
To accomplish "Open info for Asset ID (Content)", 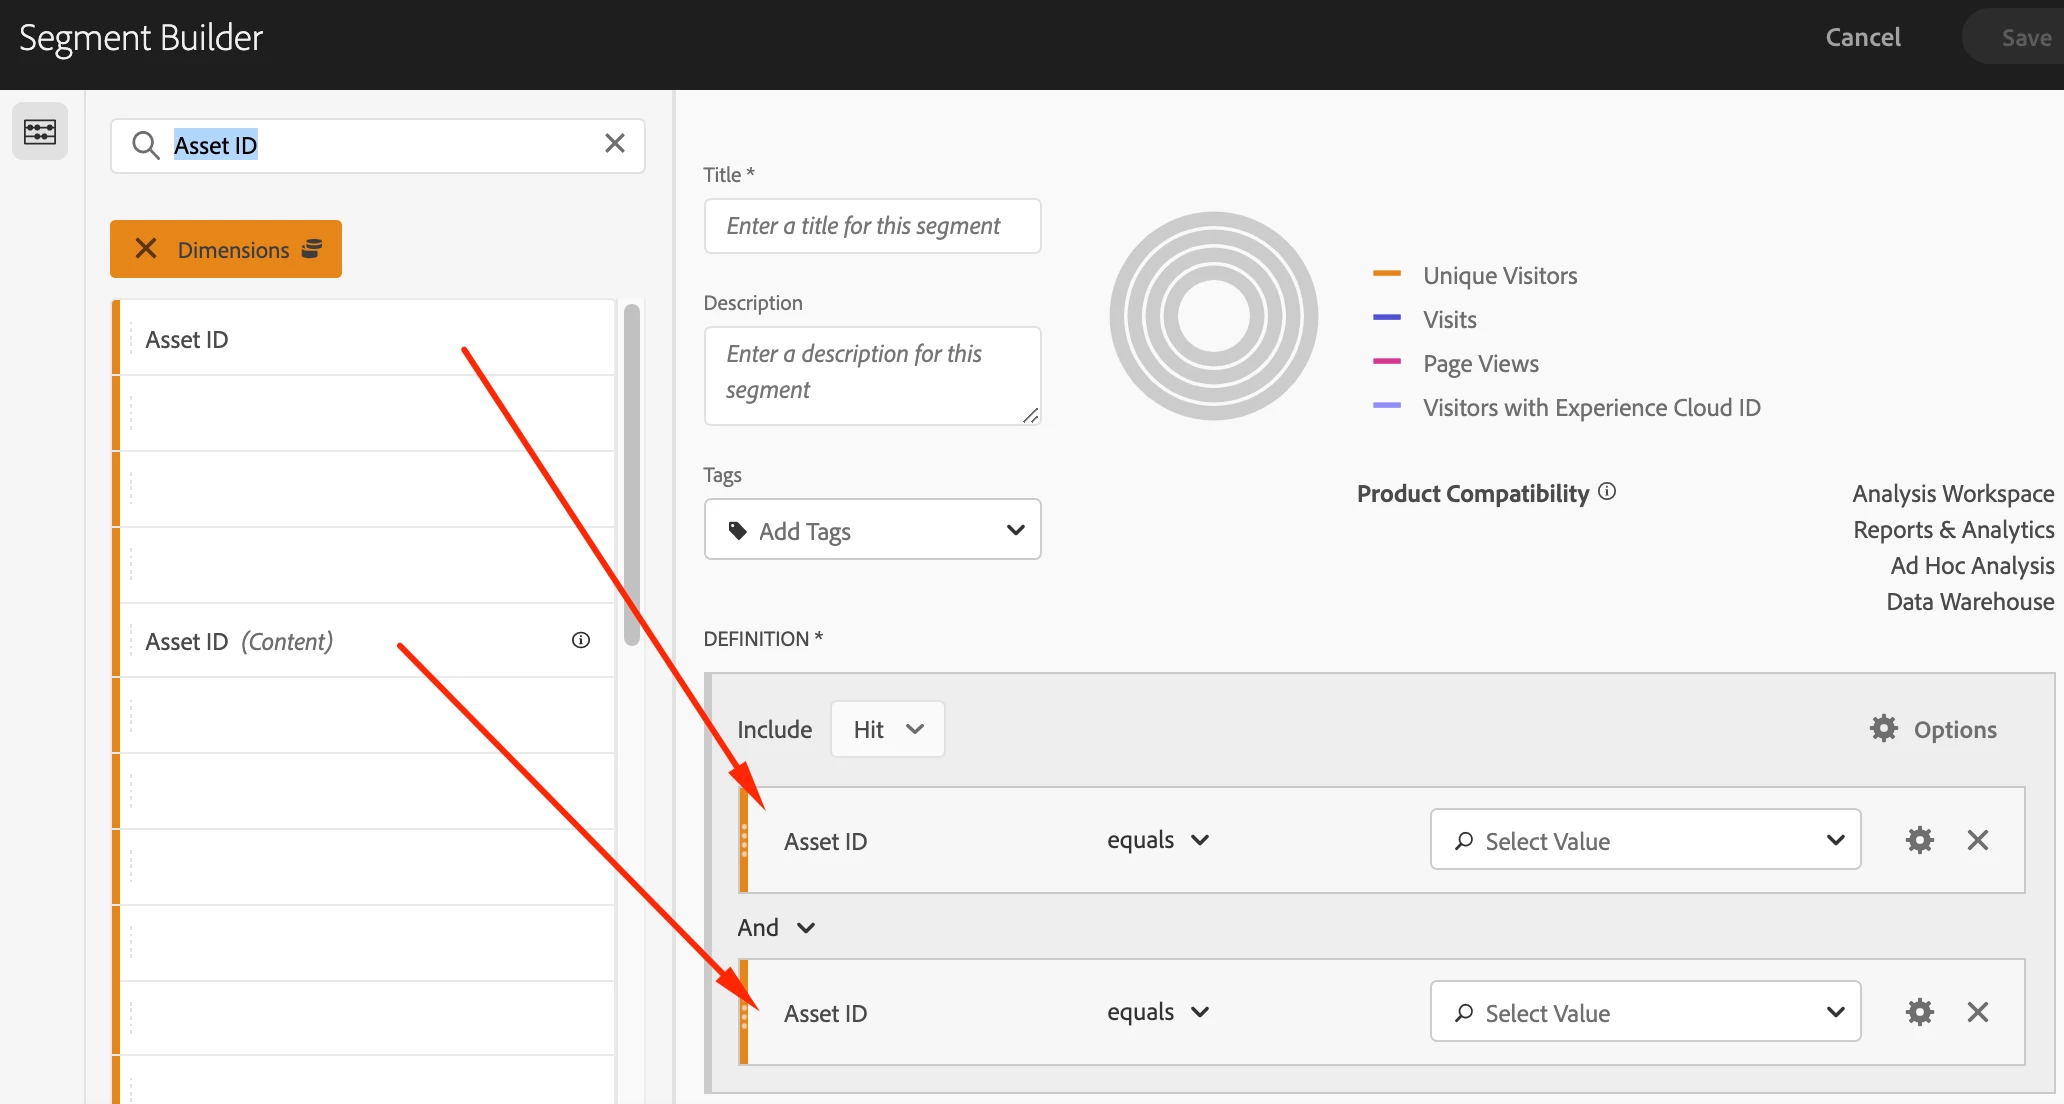I will (580, 640).
